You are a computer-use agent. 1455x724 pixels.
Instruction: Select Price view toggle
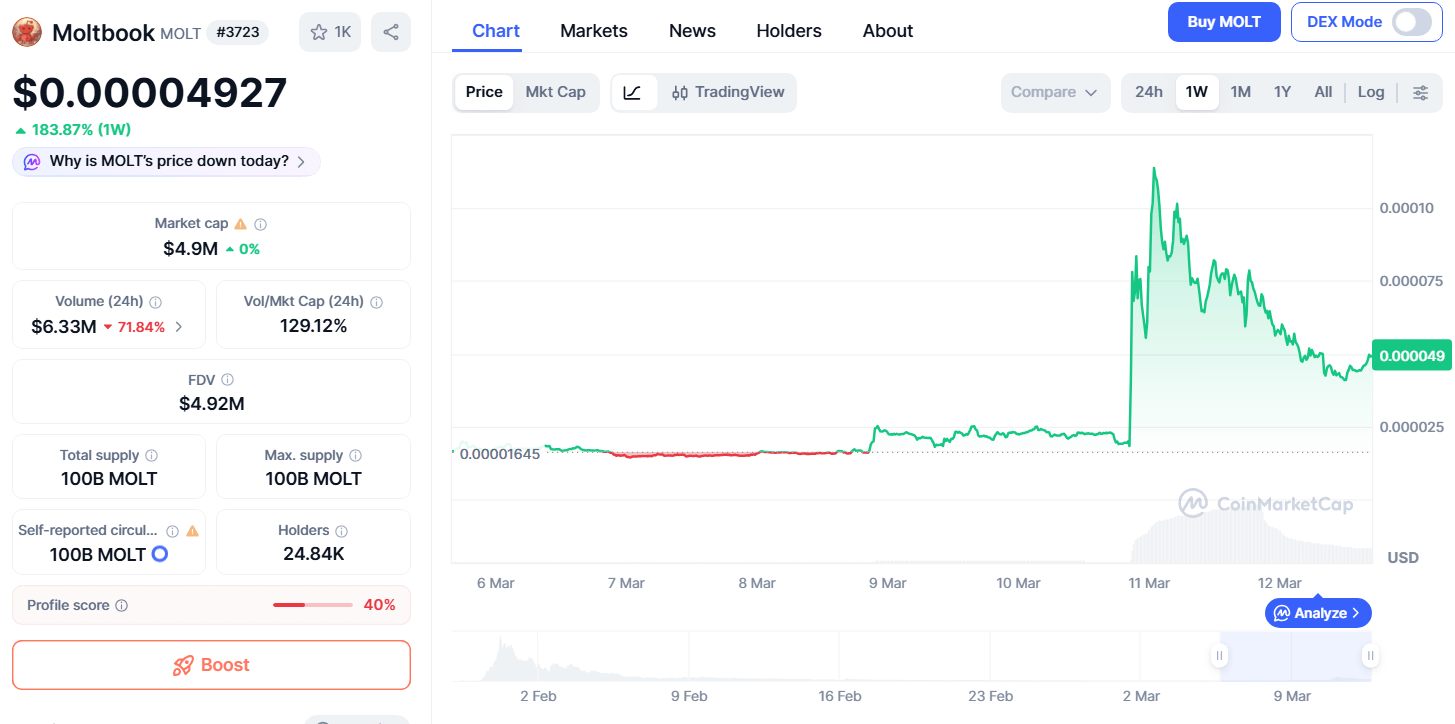click(484, 92)
